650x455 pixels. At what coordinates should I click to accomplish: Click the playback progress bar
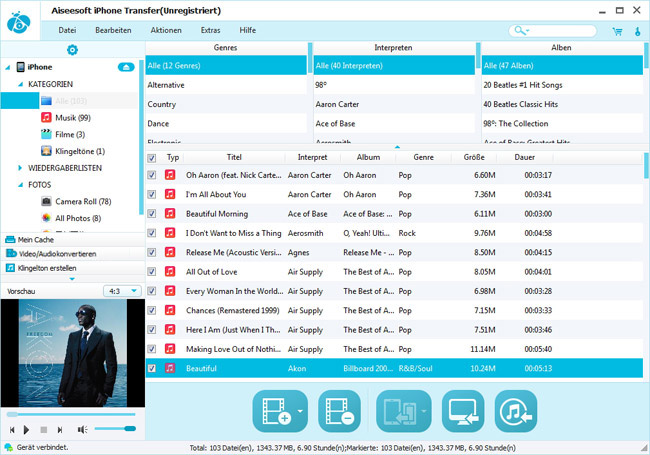tap(71, 414)
